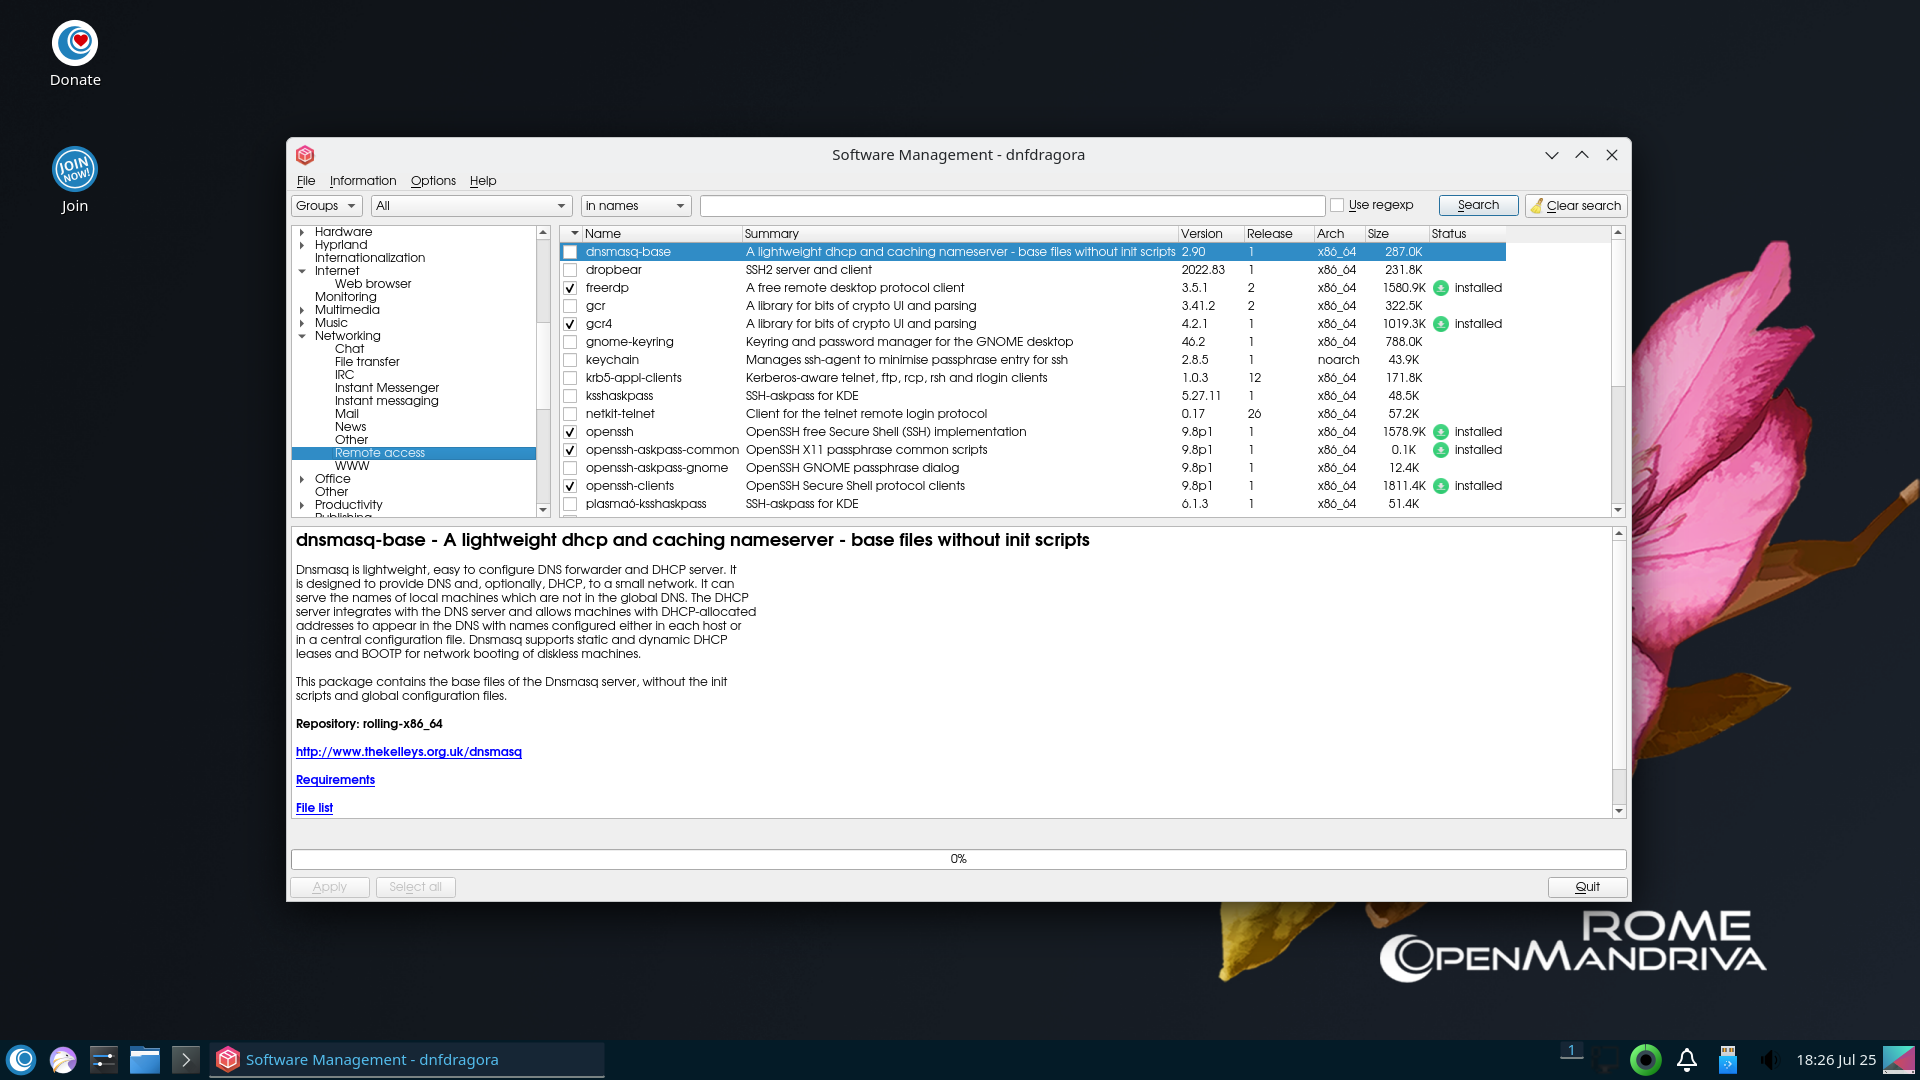Open the File menu
The image size is (1920, 1080).
[306, 181]
